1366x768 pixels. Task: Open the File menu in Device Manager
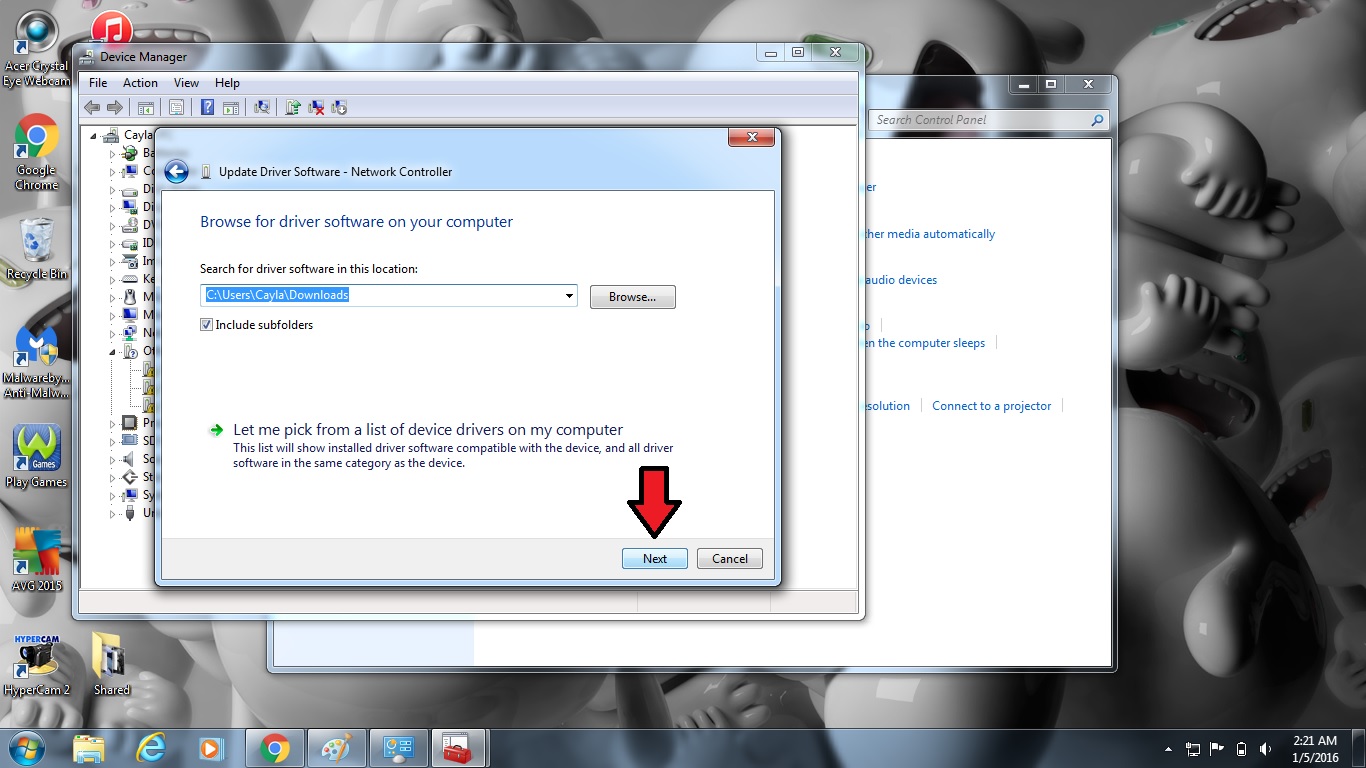pos(98,83)
